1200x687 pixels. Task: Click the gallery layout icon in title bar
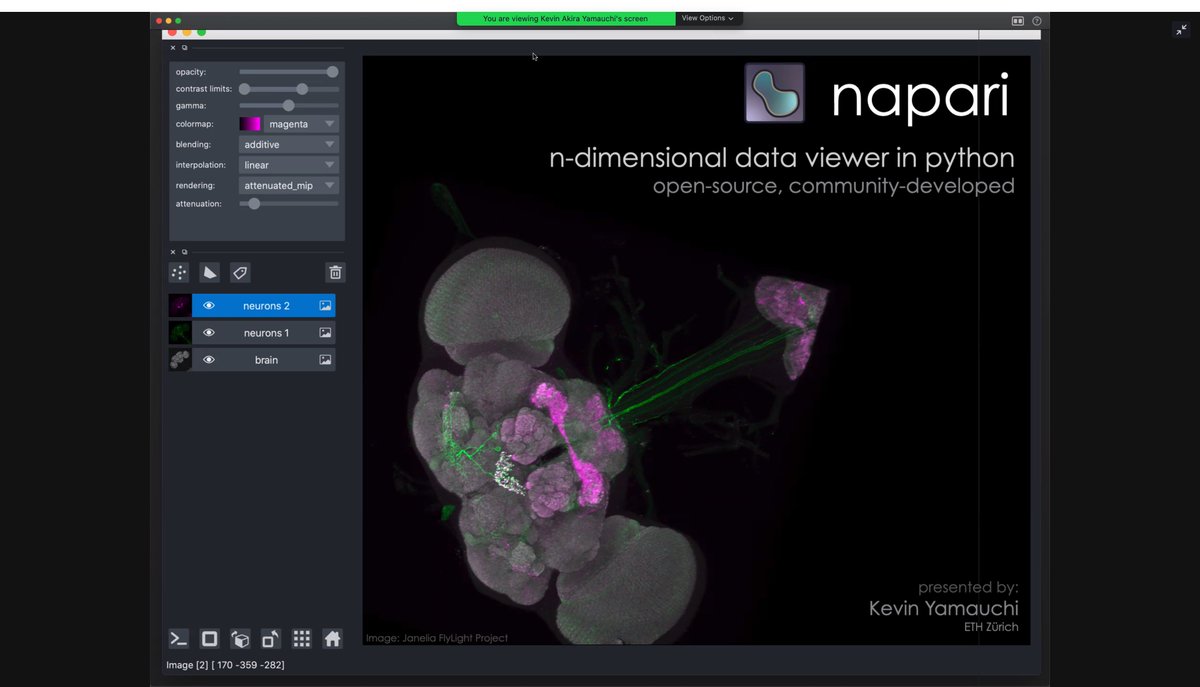1018,20
